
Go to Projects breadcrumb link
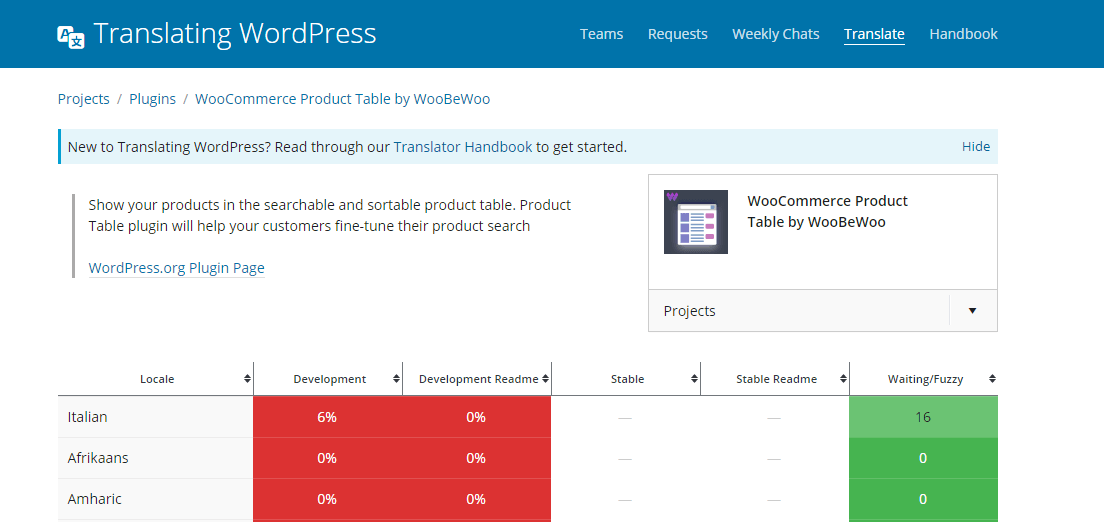[x=84, y=99]
